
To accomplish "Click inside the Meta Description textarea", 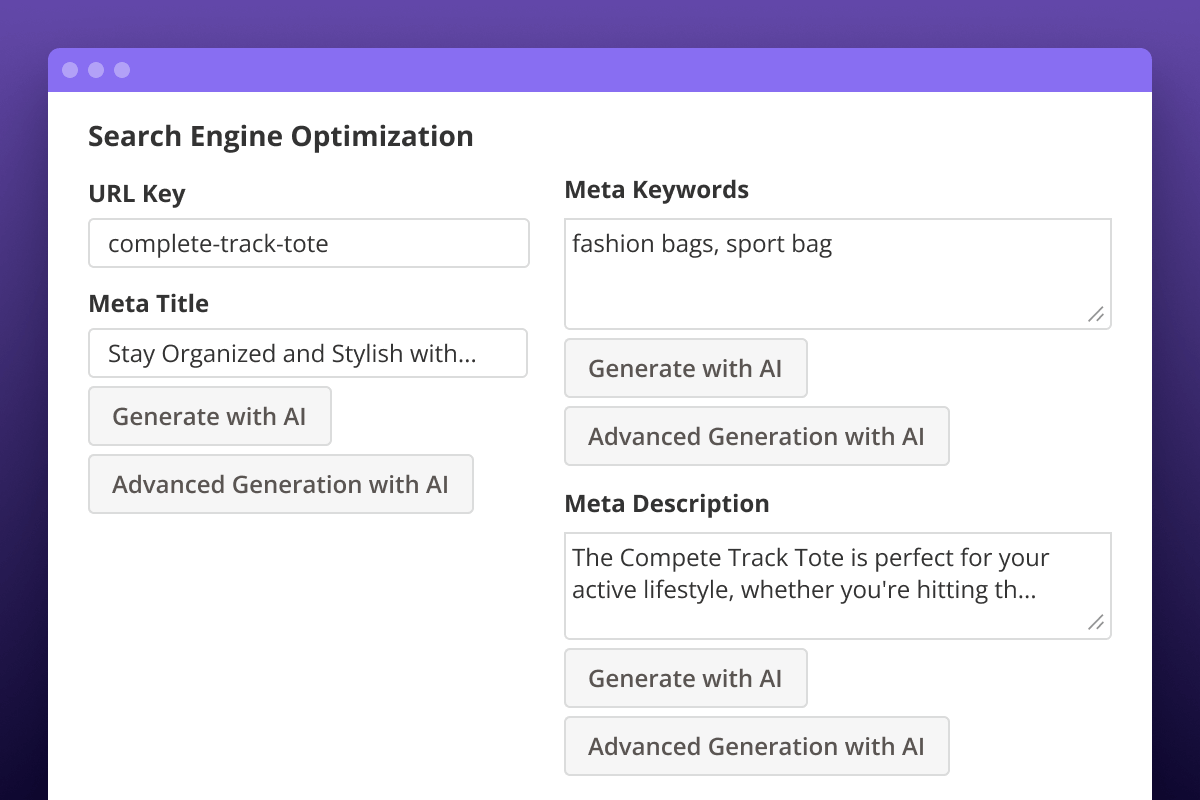I will pos(837,586).
